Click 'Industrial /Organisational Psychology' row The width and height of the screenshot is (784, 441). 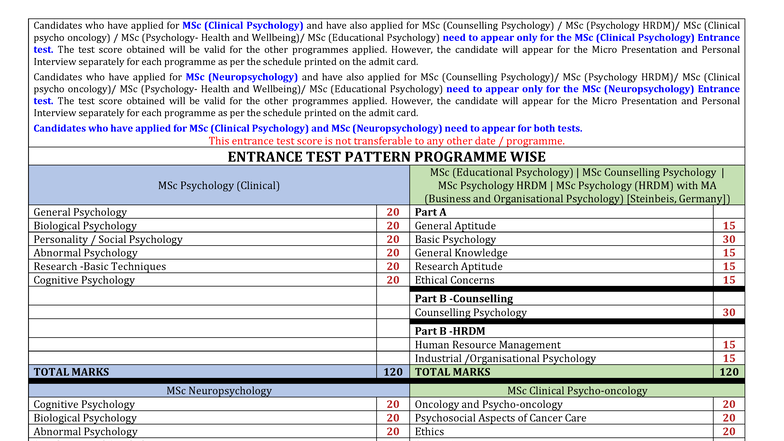tap(505, 358)
